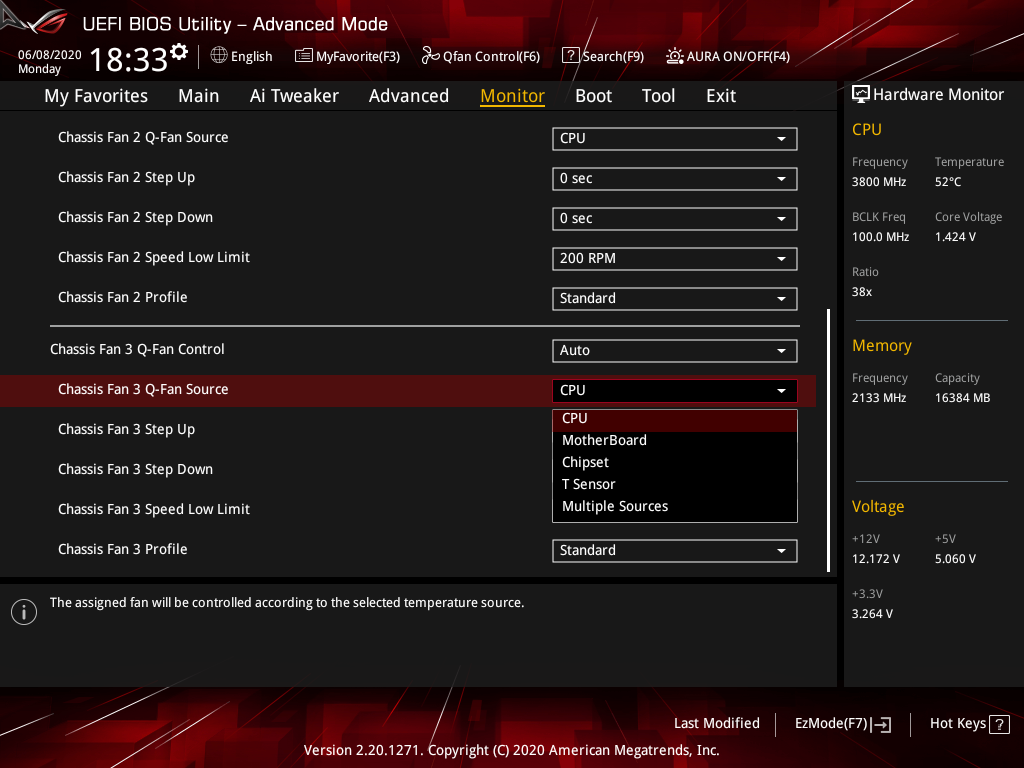The width and height of the screenshot is (1024, 768).
Task: Choose MotherBoard as temperature source
Action: pyautogui.click(x=675, y=440)
